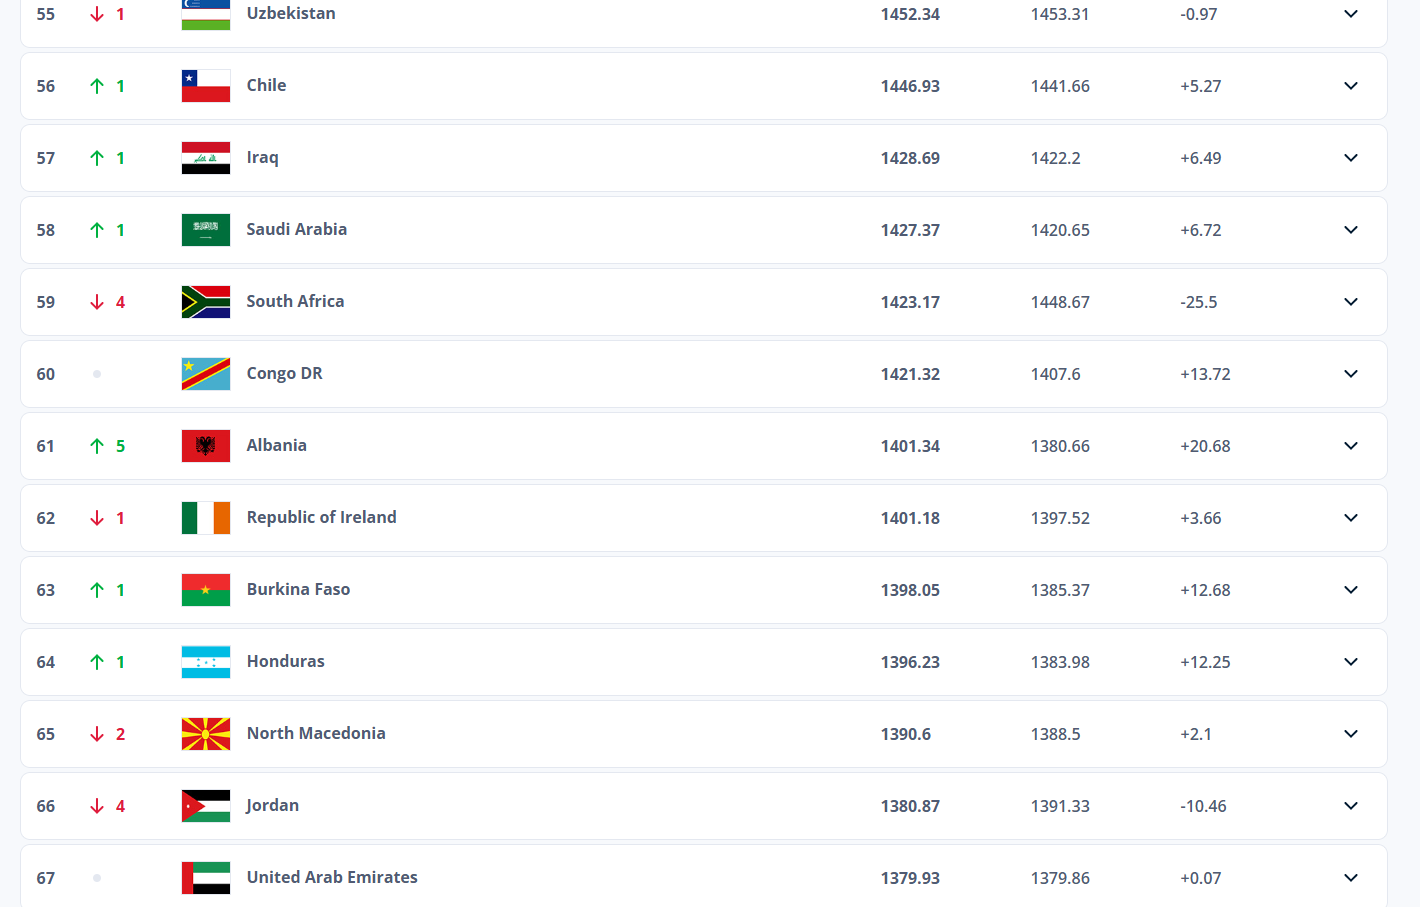Click the Albania flag icon
Viewport: 1420px width, 907px height.
(x=206, y=446)
